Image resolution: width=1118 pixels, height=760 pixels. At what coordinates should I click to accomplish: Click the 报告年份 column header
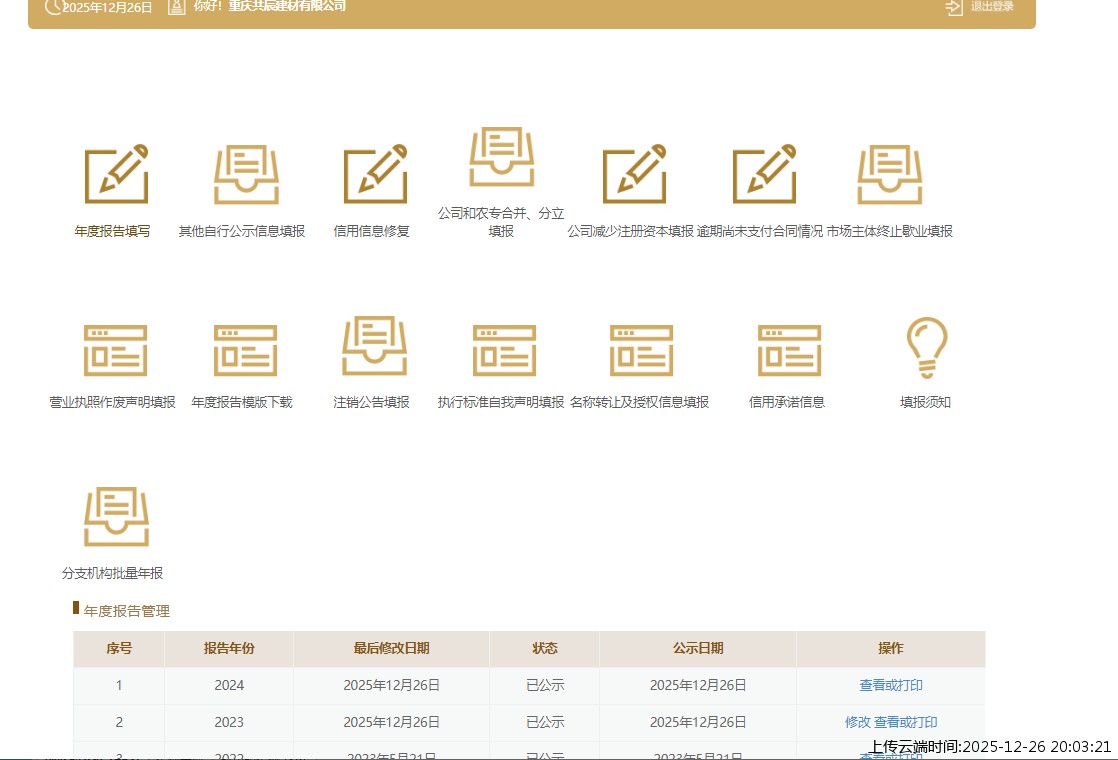[229, 648]
